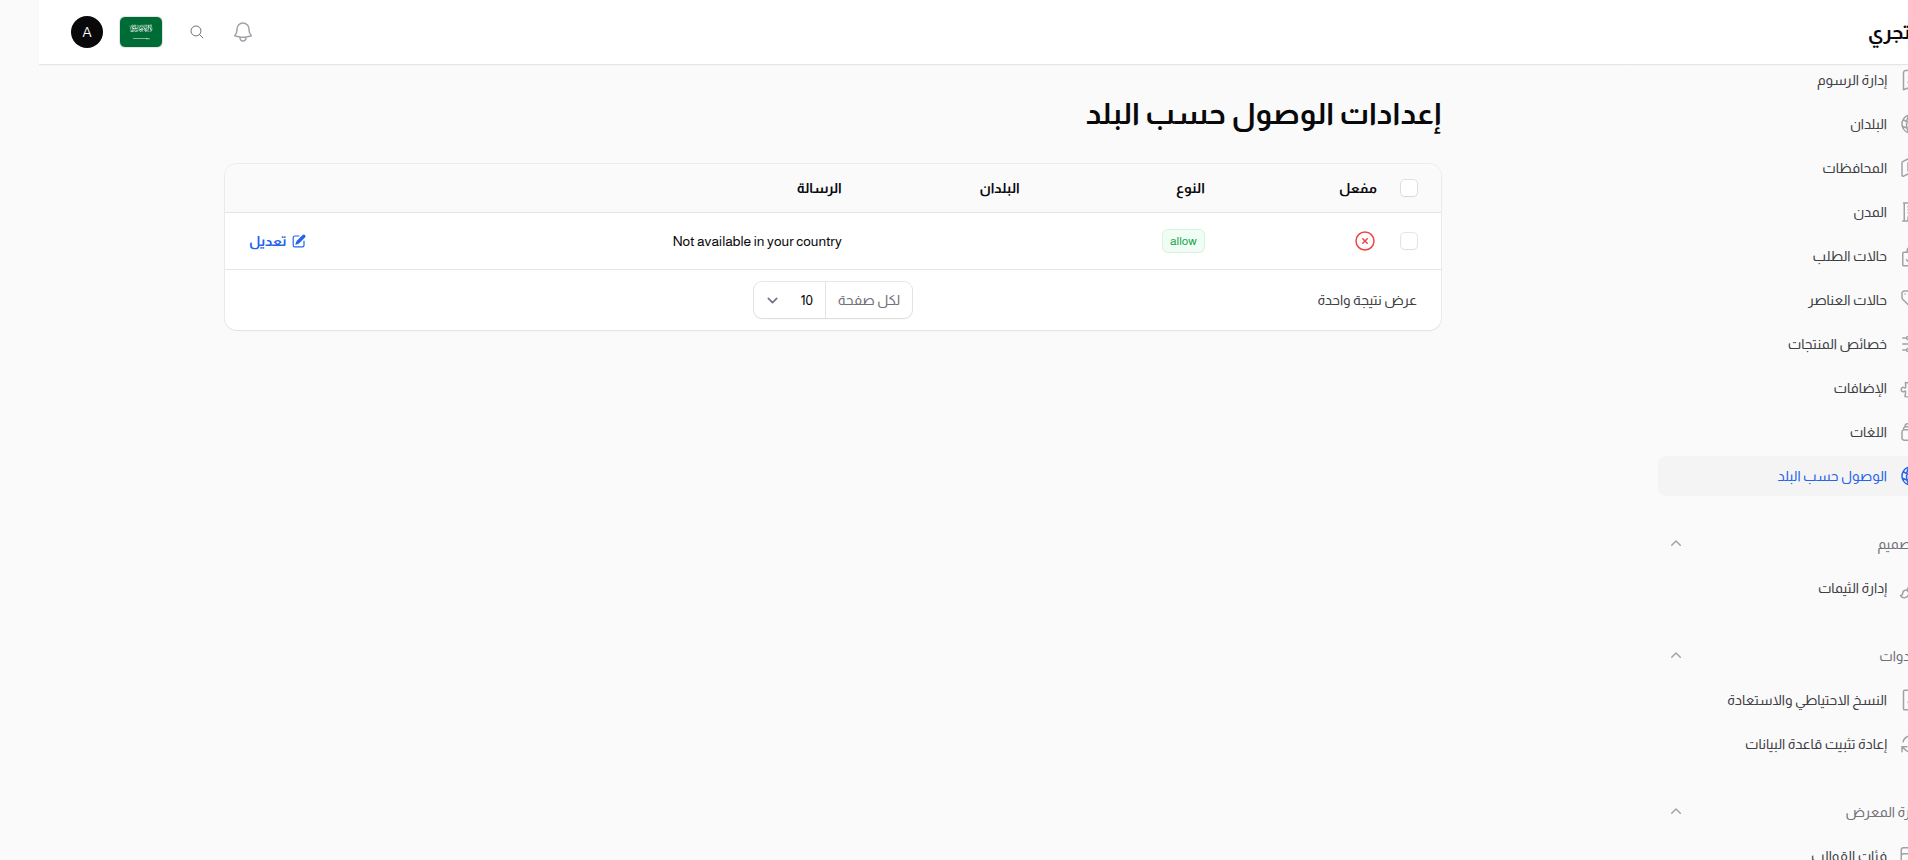This screenshot has height=860, width=1908.
Task: Open النسخ الاحتياطي والاستعادة in sidebar
Action: 1807,700
